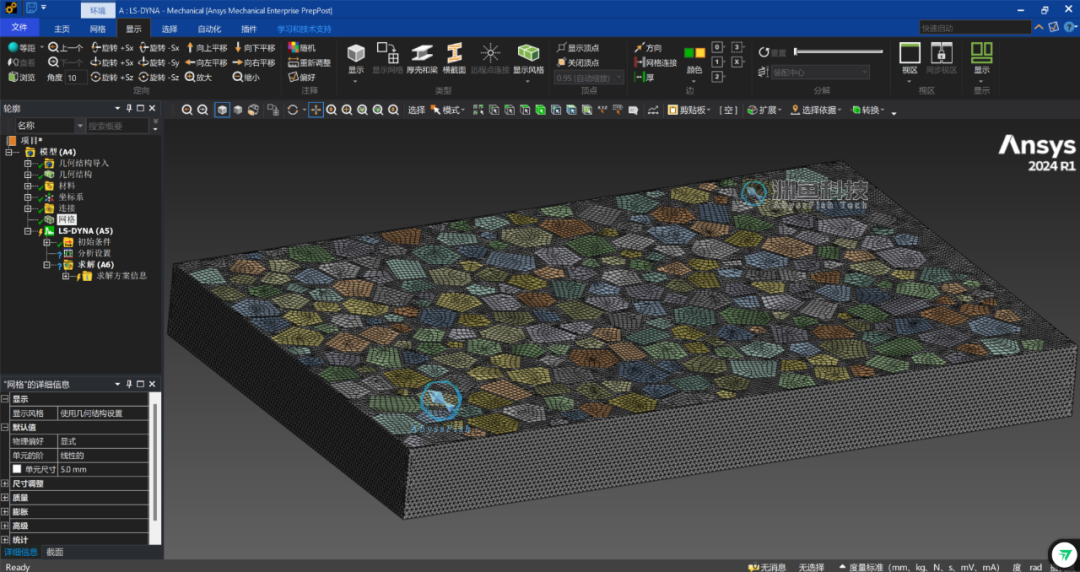Click the 重新调整 rescale button
This screenshot has width=1080, height=572.
coord(308,62)
